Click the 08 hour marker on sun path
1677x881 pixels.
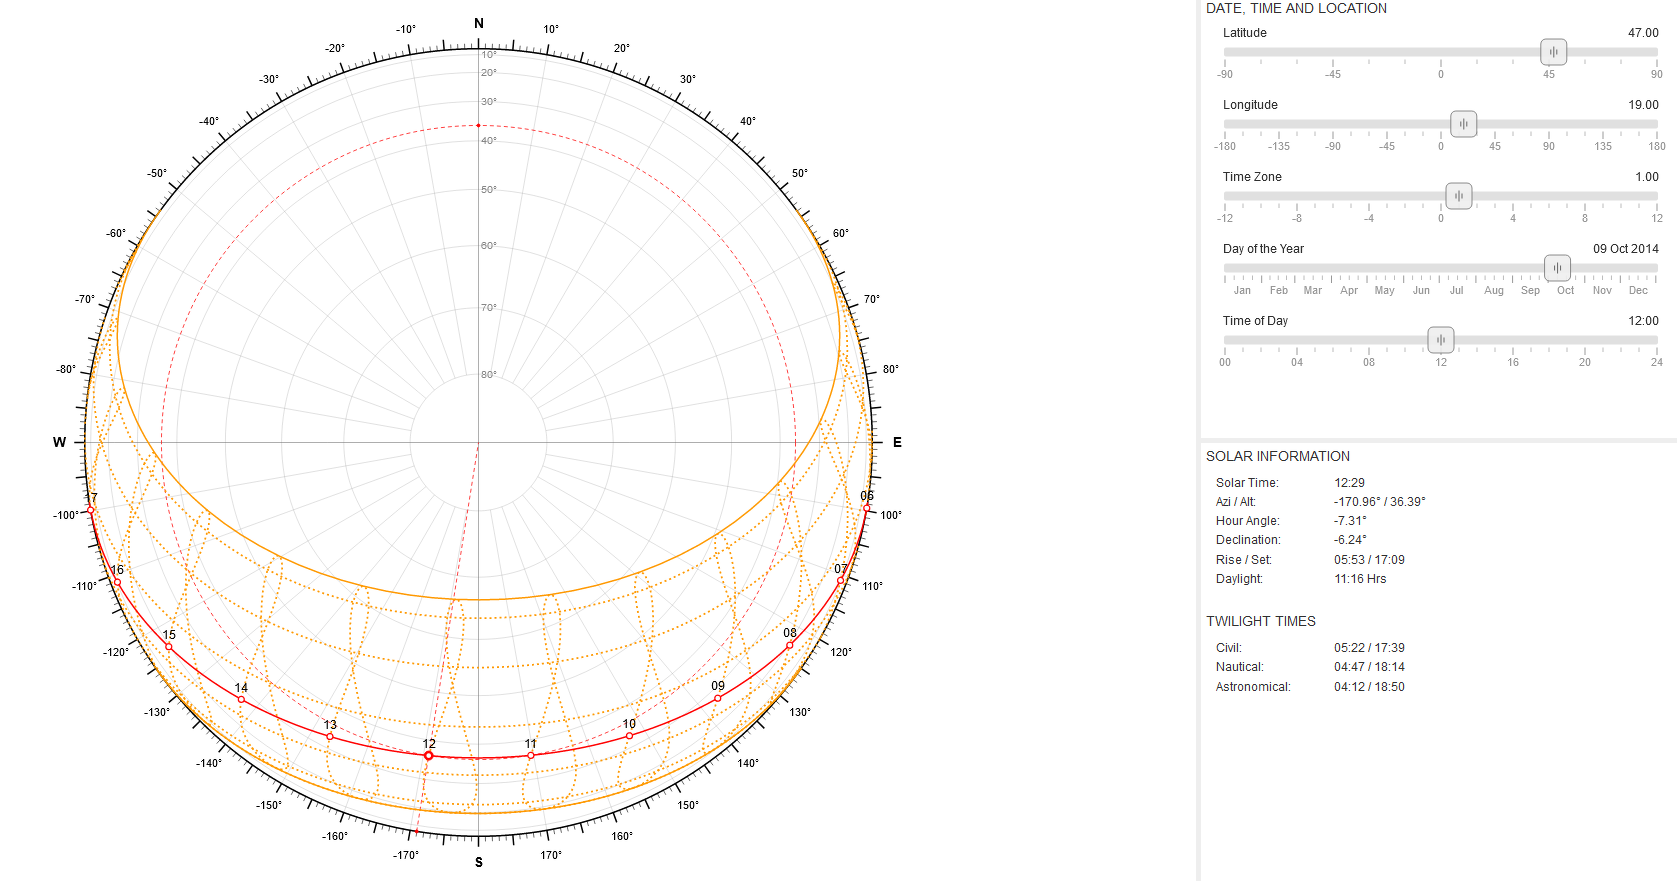coord(790,645)
